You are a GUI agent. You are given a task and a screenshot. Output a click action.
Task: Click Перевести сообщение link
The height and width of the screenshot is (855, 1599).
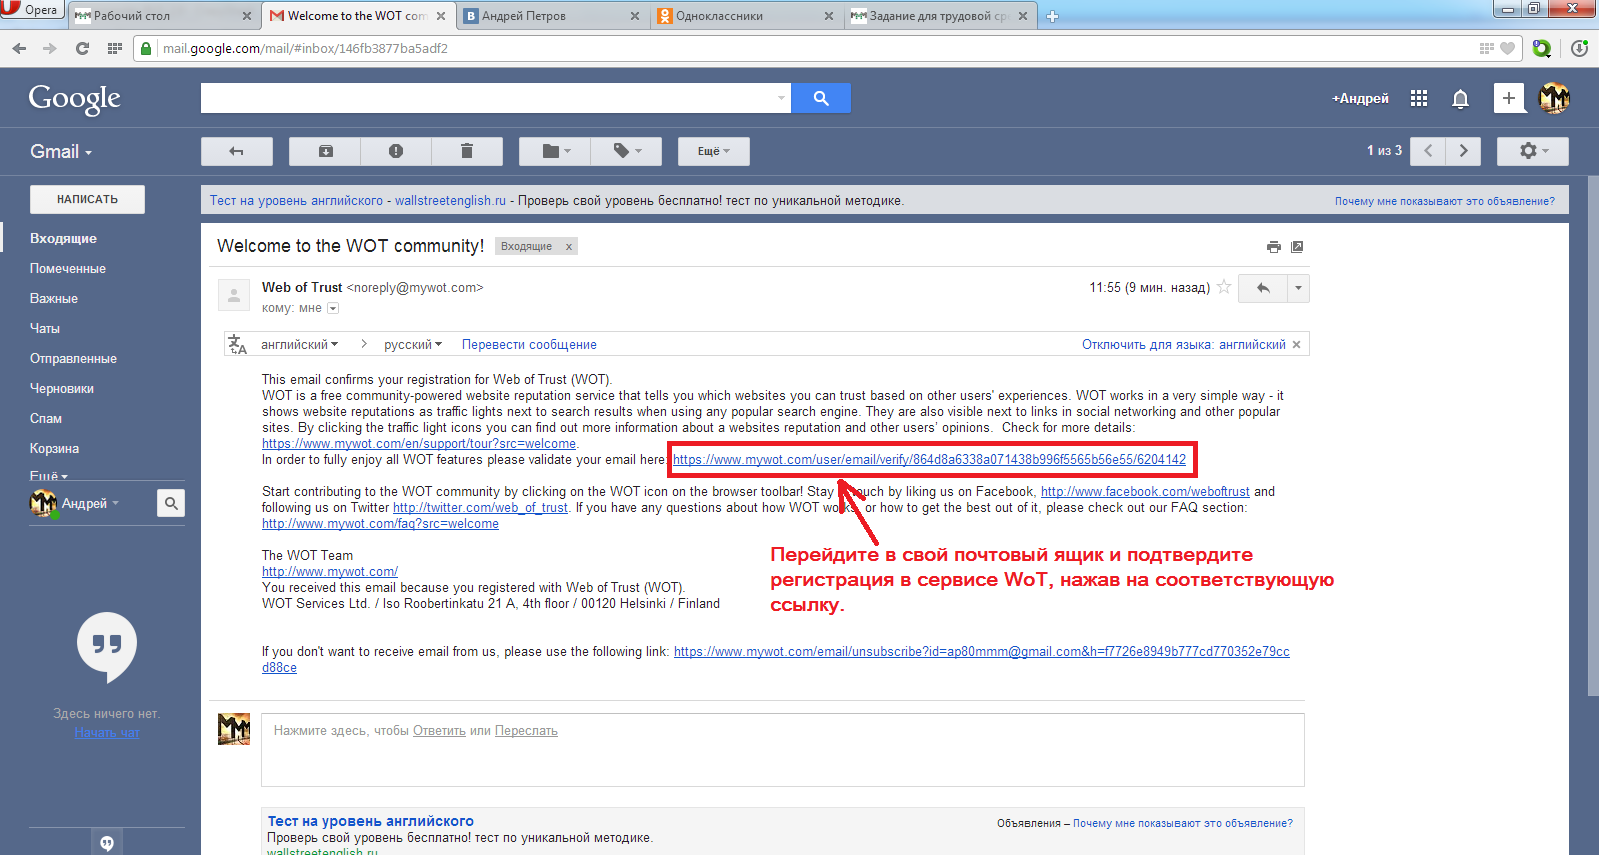coord(529,344)
